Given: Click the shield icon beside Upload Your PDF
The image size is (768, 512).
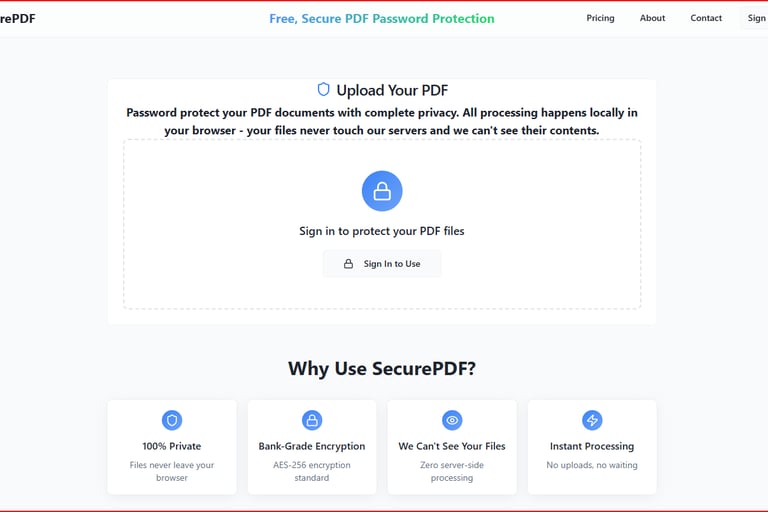Looking at the screenshot, I should pyautogui.click(x=323, y=89).
